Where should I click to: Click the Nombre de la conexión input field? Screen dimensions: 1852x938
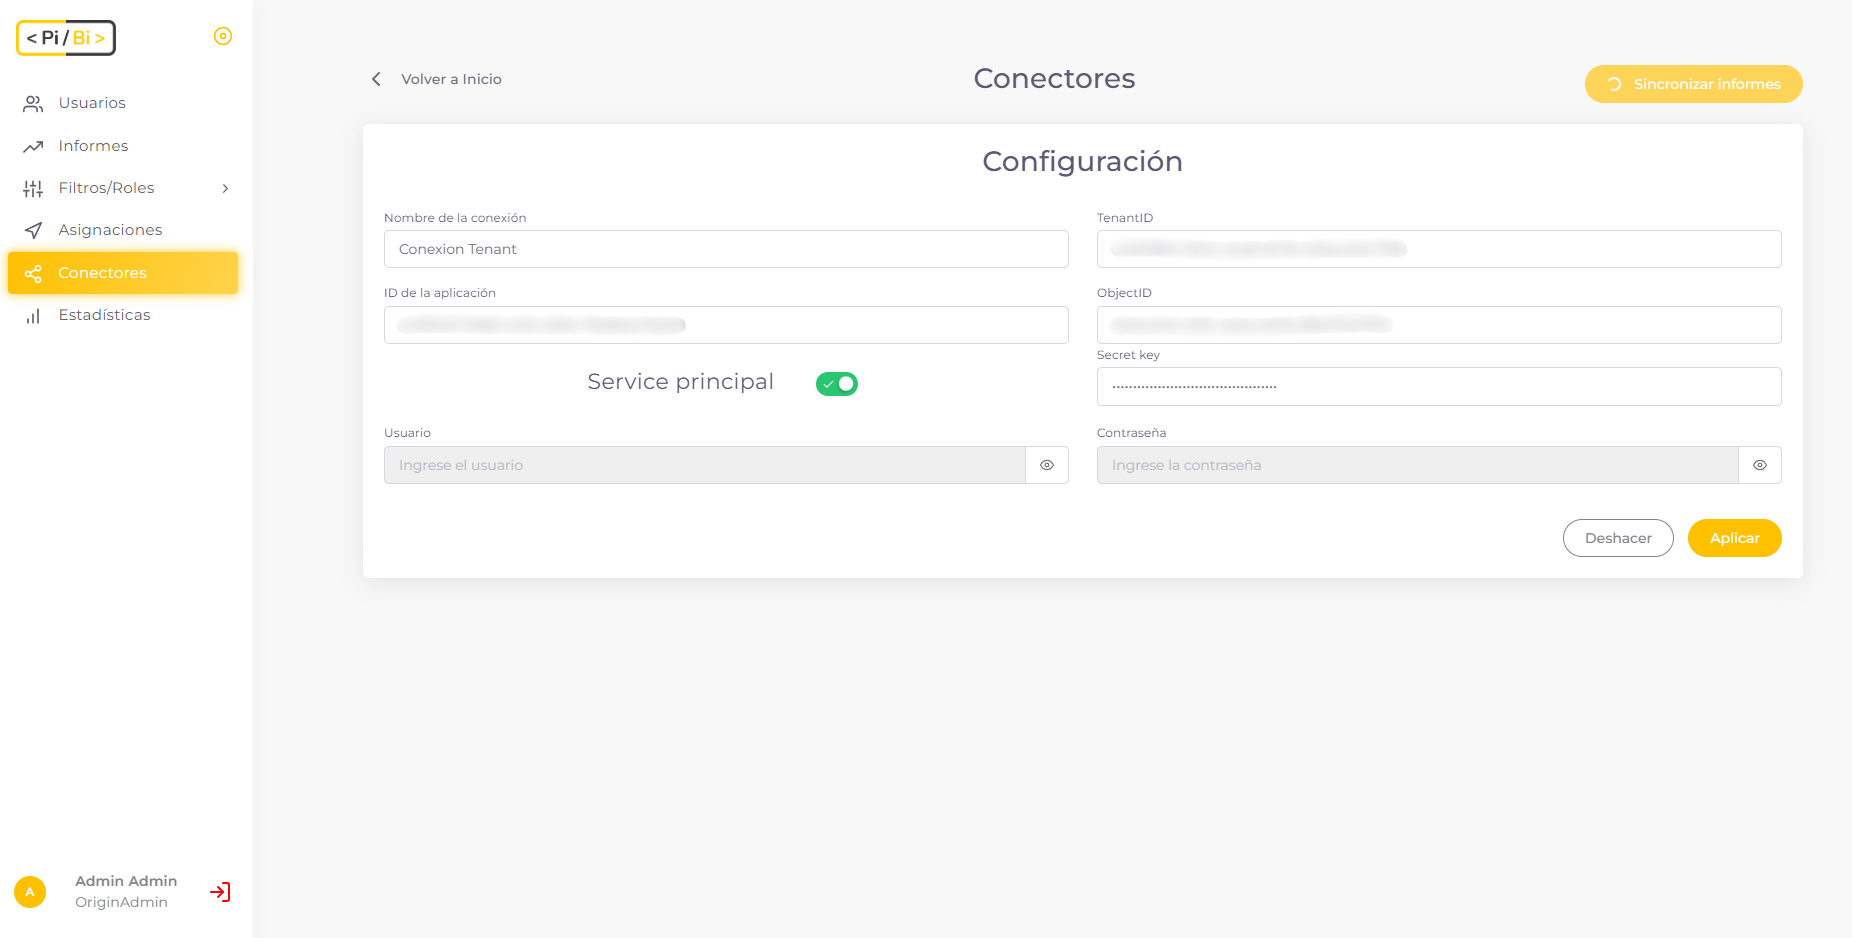coord(726,249)
